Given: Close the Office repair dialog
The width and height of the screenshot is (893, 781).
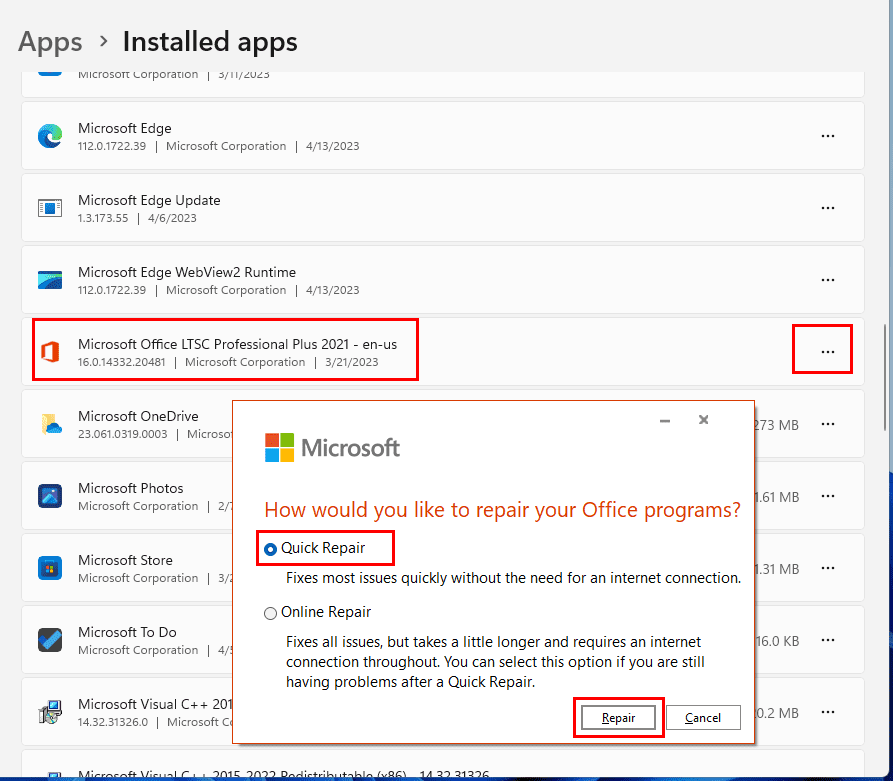Looking at the screenshot, I should (x=703, y=420).
